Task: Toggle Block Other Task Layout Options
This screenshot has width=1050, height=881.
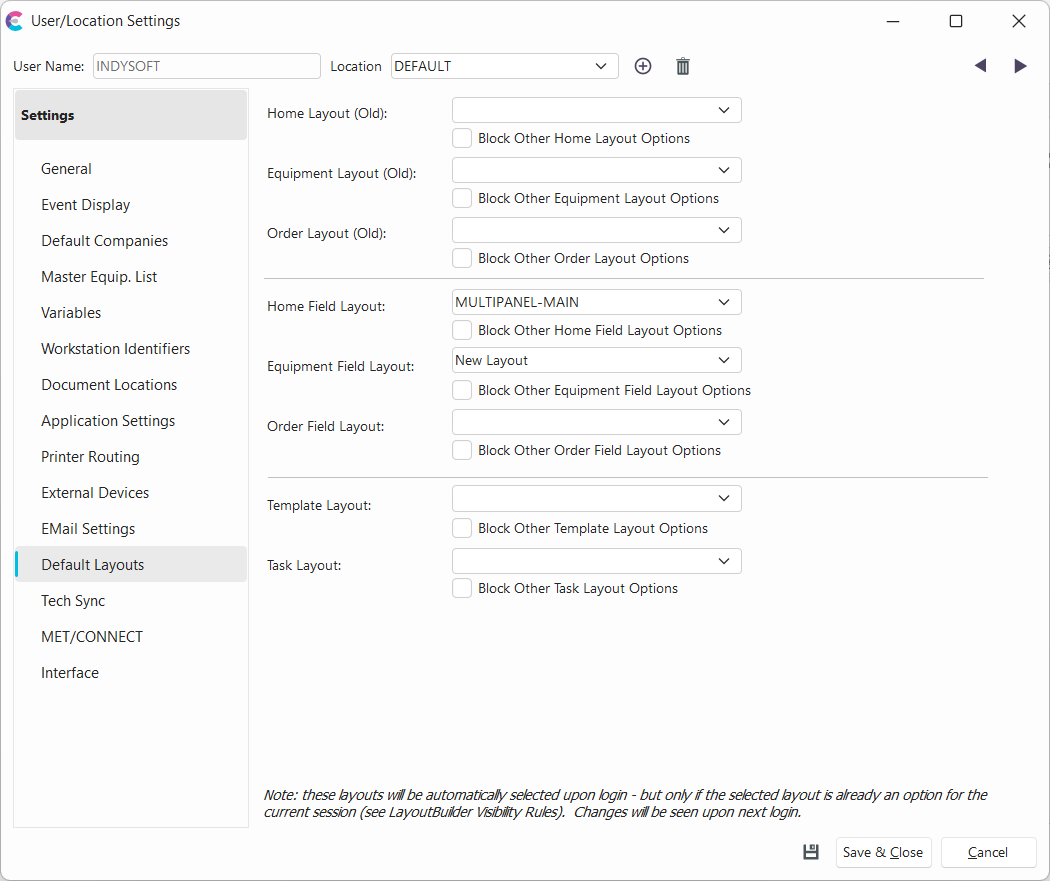Action: [x=462, y=588]
